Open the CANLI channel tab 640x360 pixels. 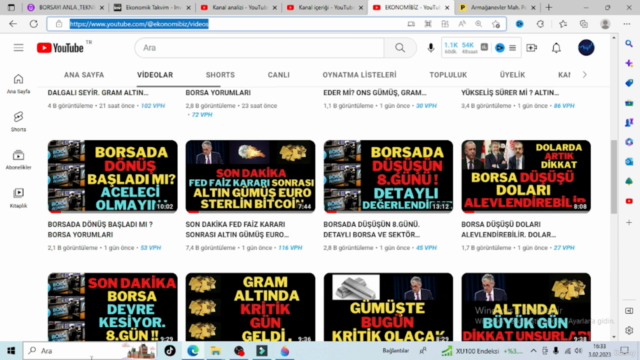(x=278, y=75)
